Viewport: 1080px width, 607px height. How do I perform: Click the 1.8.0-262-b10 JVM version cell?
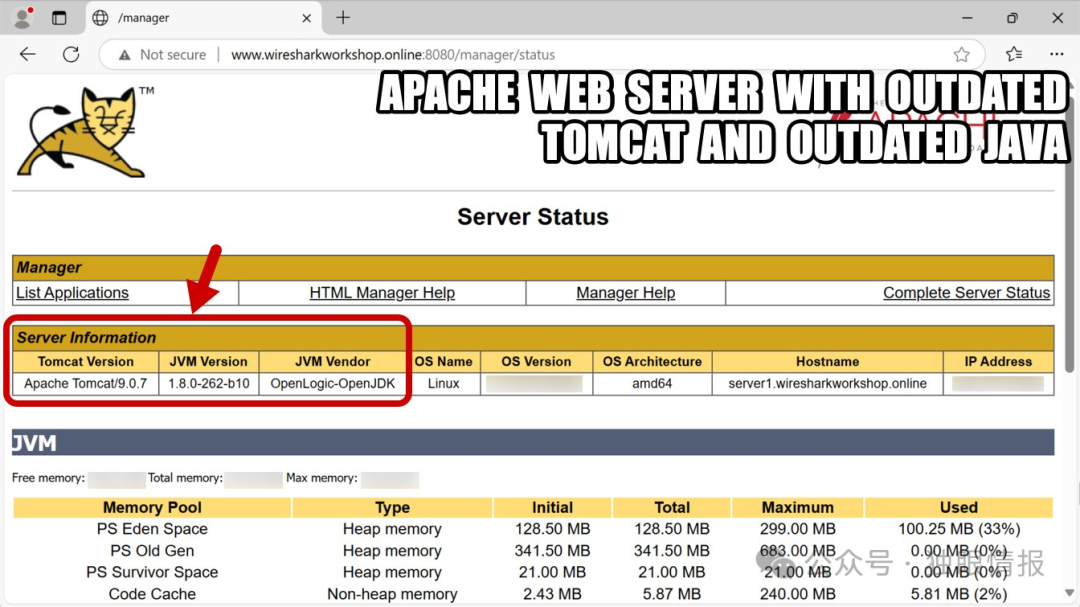[x=209, y=384]
